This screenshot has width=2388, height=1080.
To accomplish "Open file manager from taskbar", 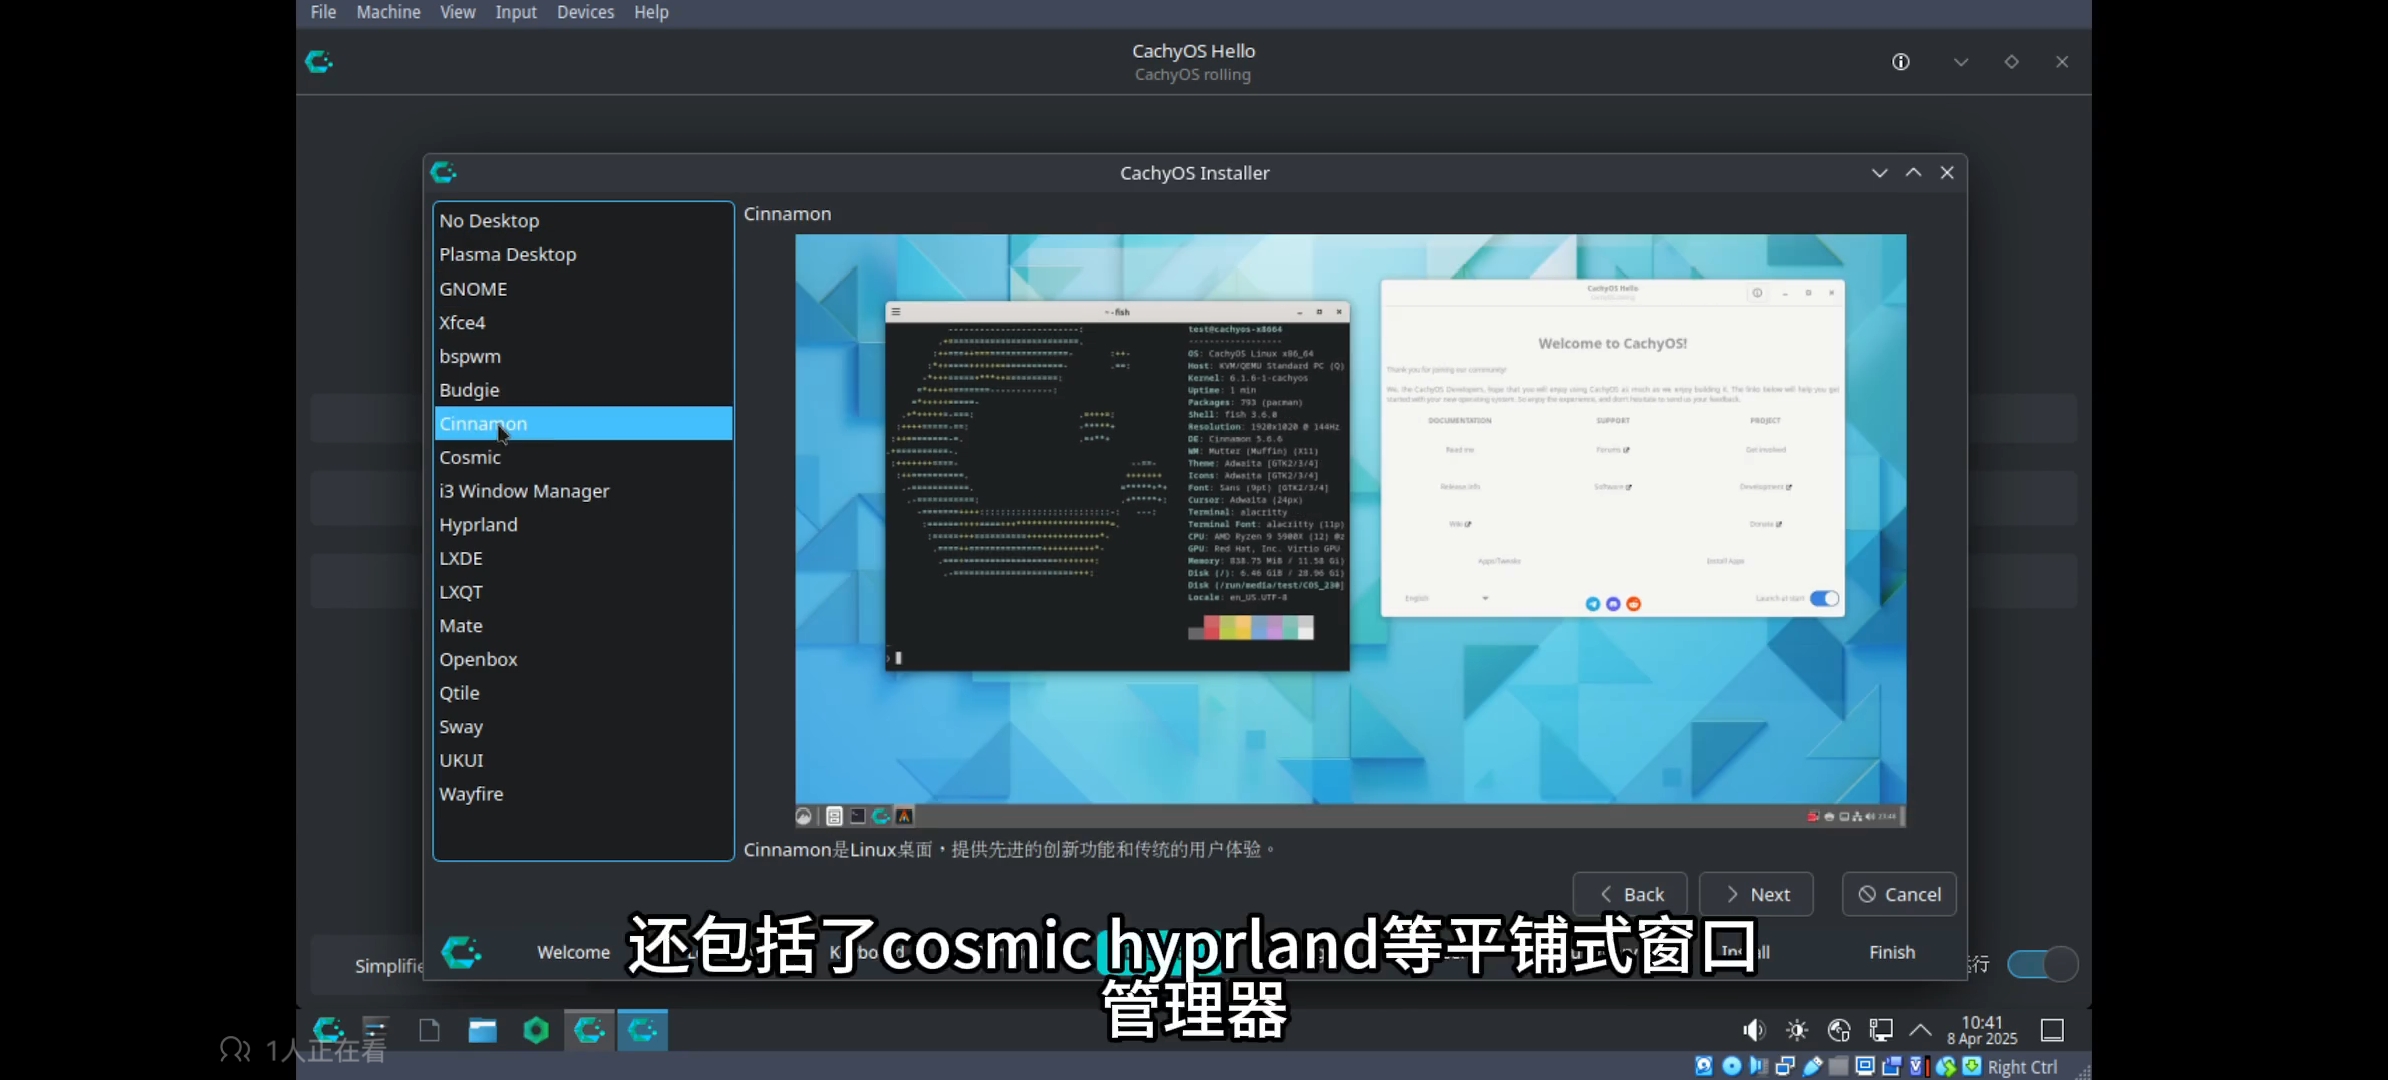I will coord(482,1030).
